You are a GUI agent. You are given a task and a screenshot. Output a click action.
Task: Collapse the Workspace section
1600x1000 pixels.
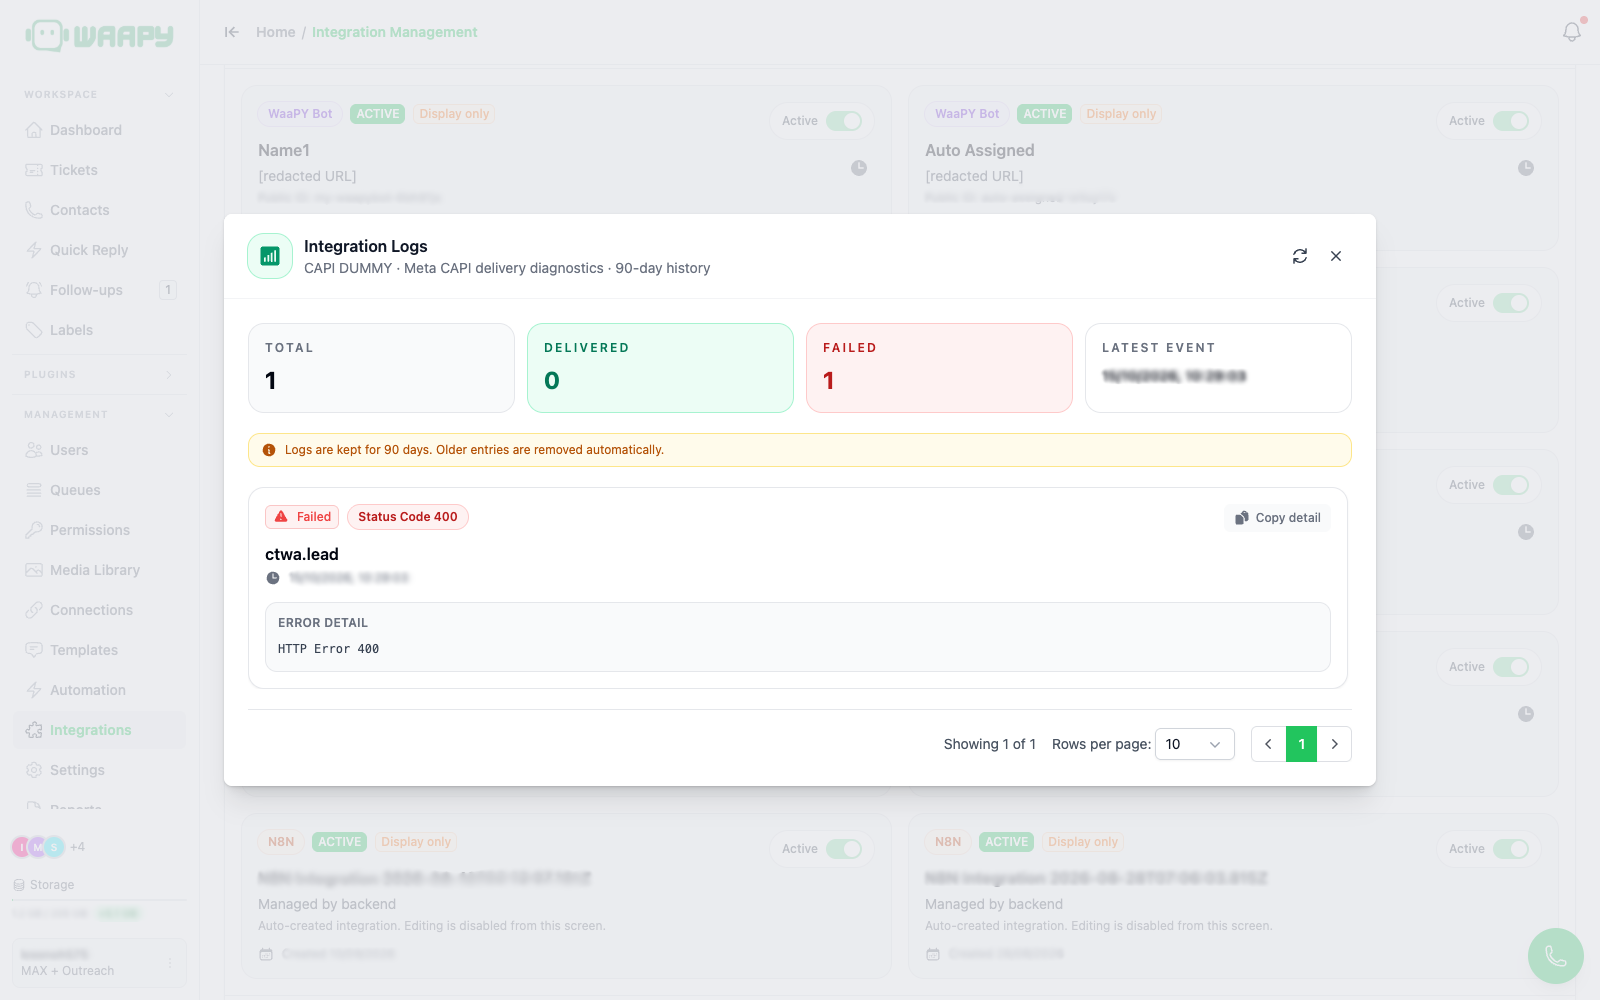(x=169, y=95)
